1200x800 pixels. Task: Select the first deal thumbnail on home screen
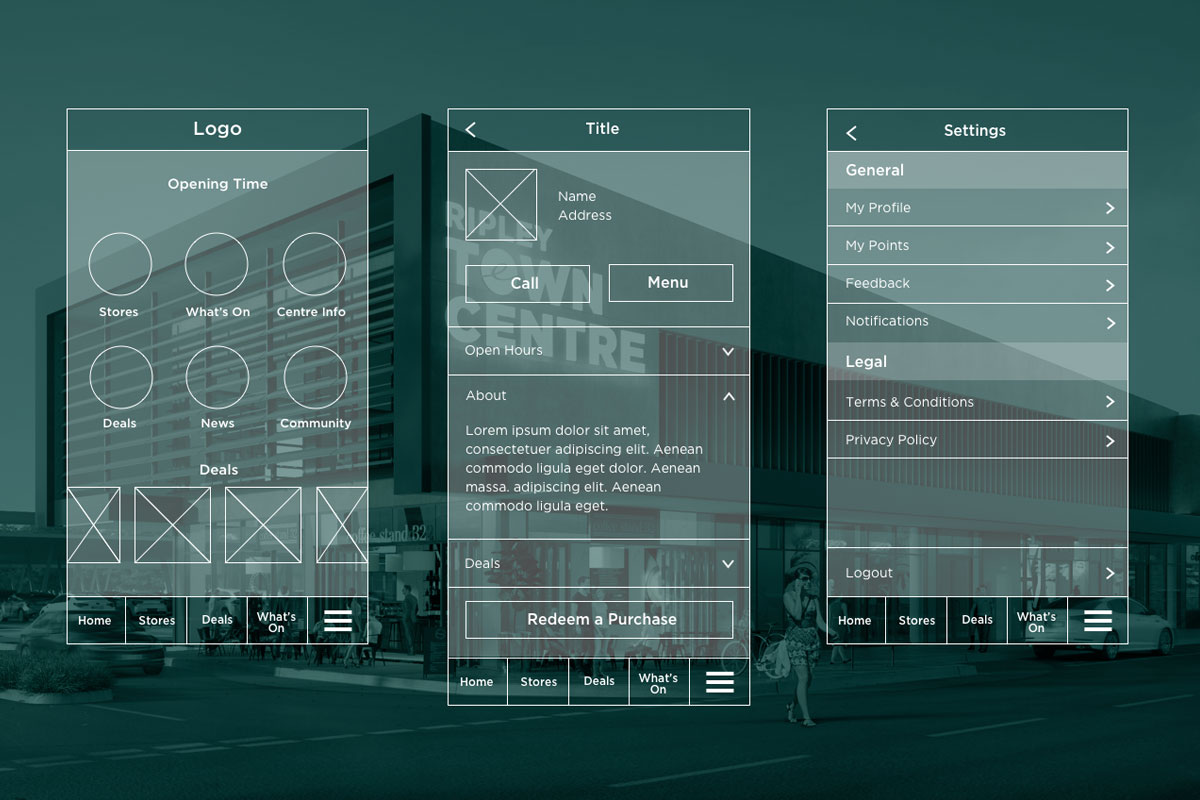click(x=95, y=524)
